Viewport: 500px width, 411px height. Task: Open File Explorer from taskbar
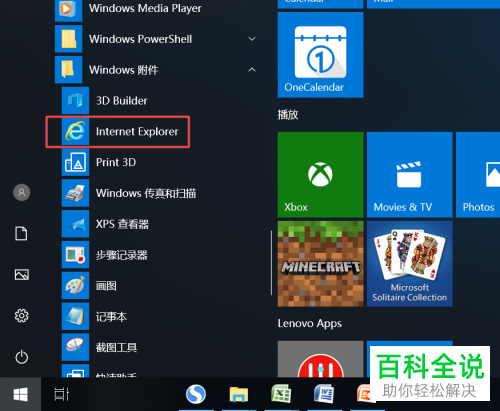(239, 394)
